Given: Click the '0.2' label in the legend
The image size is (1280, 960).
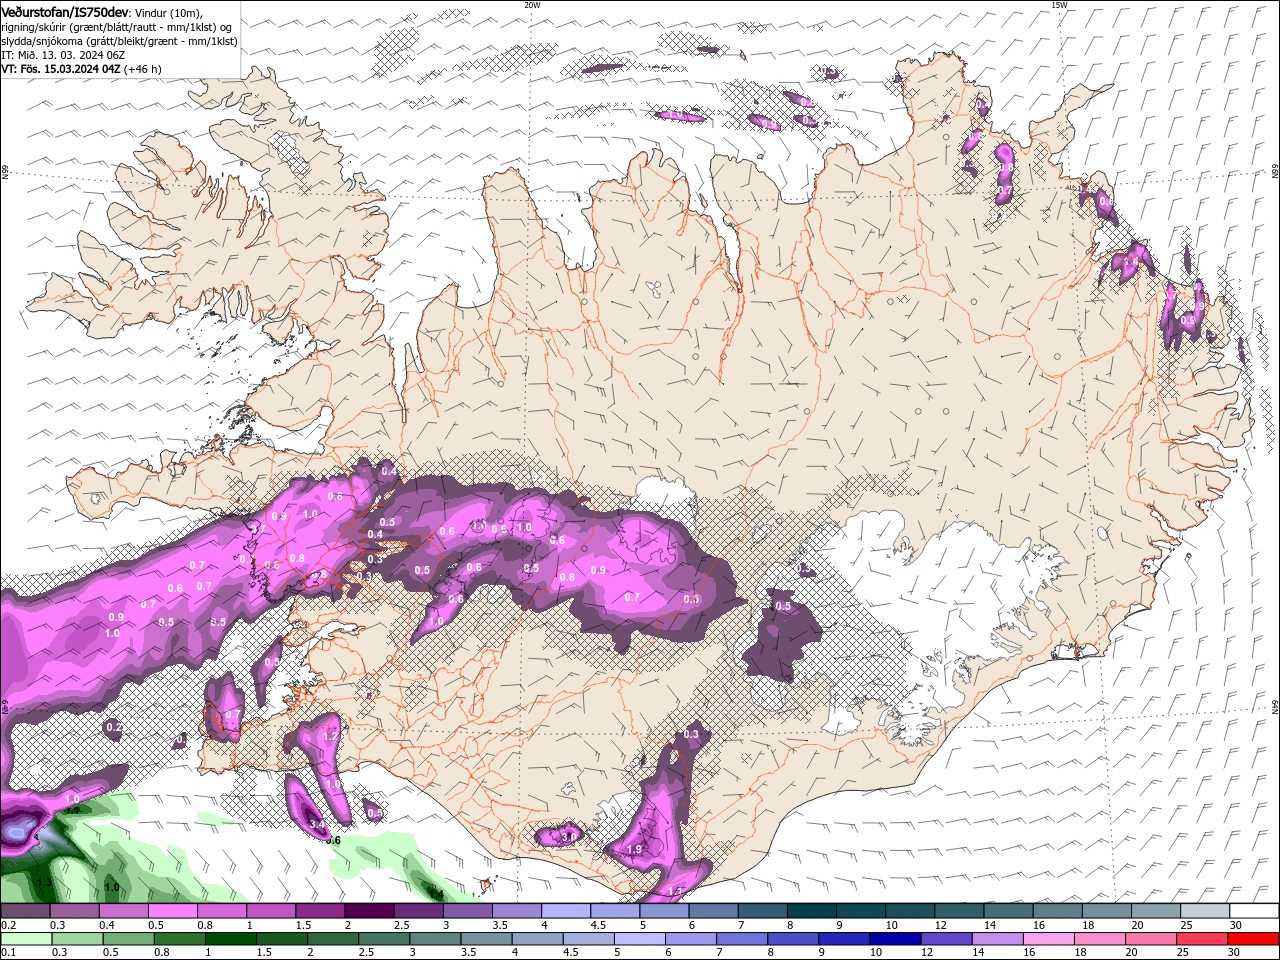Looking at the screenshot, I should [x=8, y=925].
